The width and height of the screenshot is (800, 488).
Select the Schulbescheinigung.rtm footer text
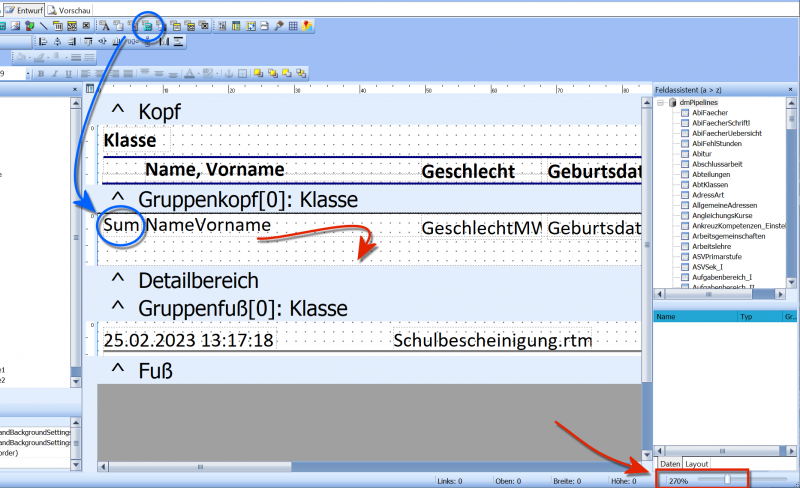492,340
